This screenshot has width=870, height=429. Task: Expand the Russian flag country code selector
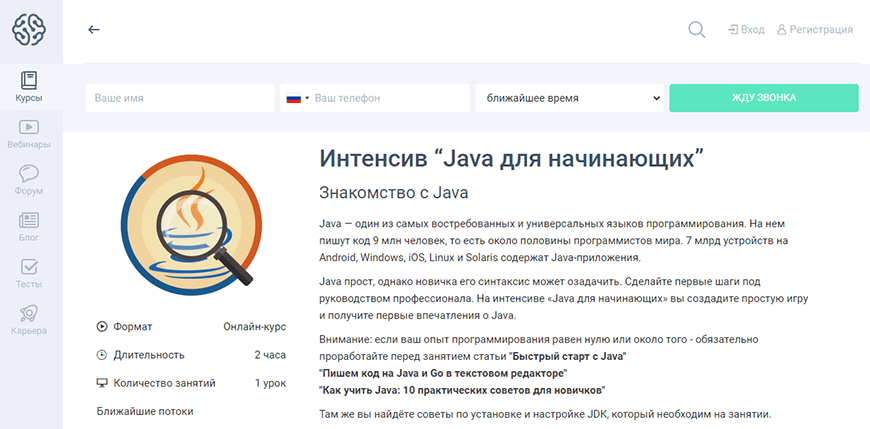297,98
